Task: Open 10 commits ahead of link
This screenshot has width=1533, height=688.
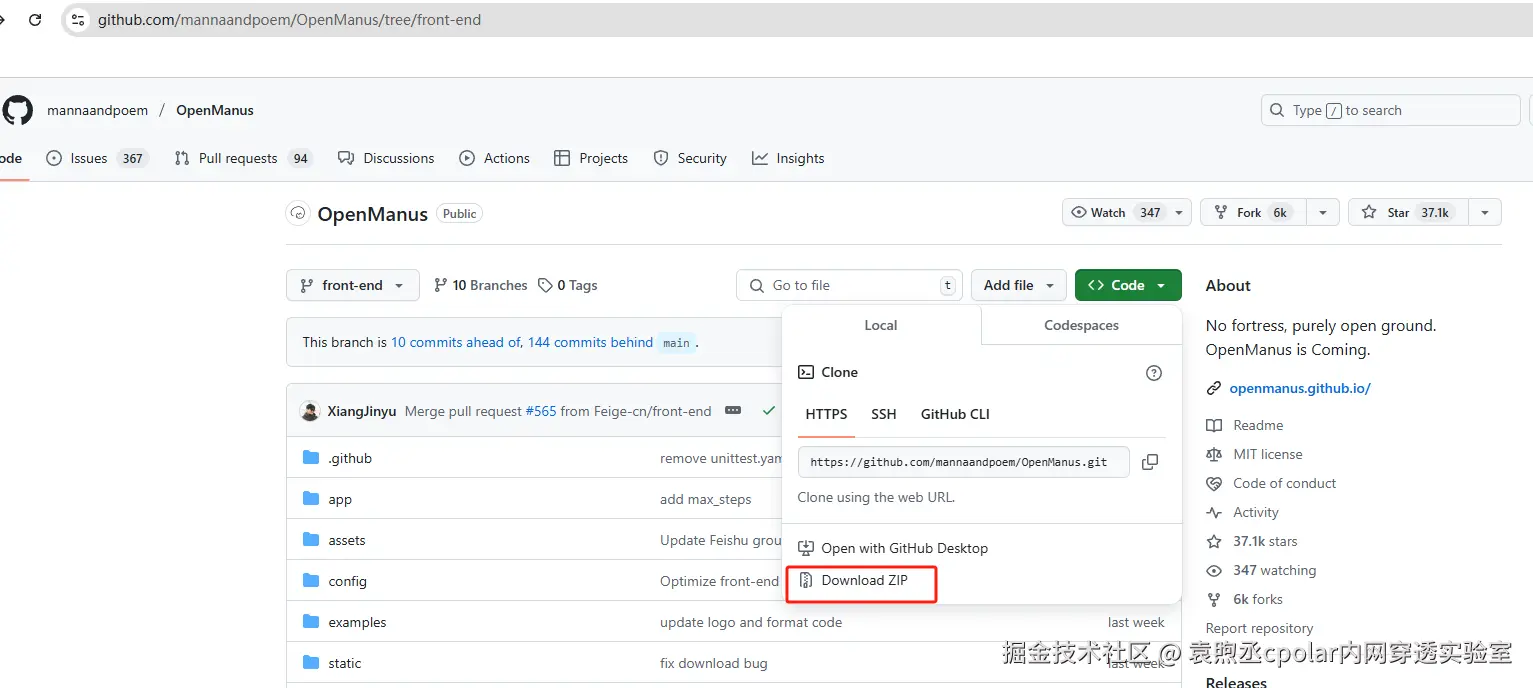Action: [x=456, y=342]
